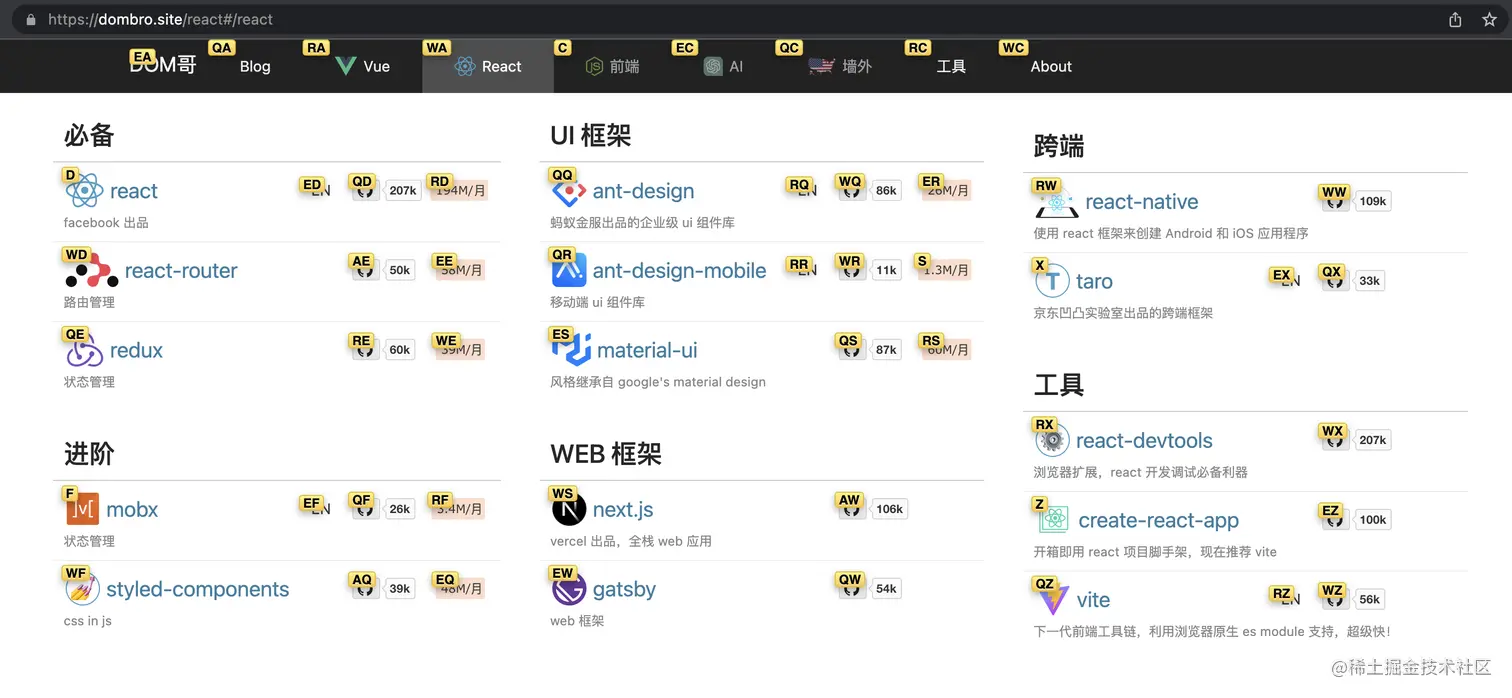Click the browser address bar URL

click(x=160, y=19)
